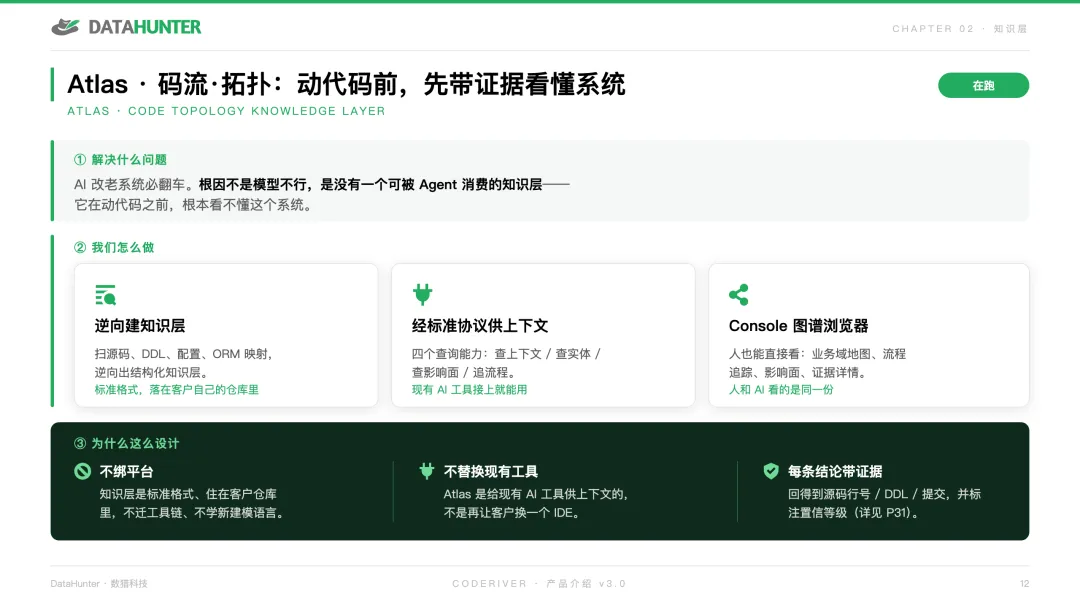Click the text 人也能直接看：业务域地图、流程

pyautogui.click(x=818, y=354)
